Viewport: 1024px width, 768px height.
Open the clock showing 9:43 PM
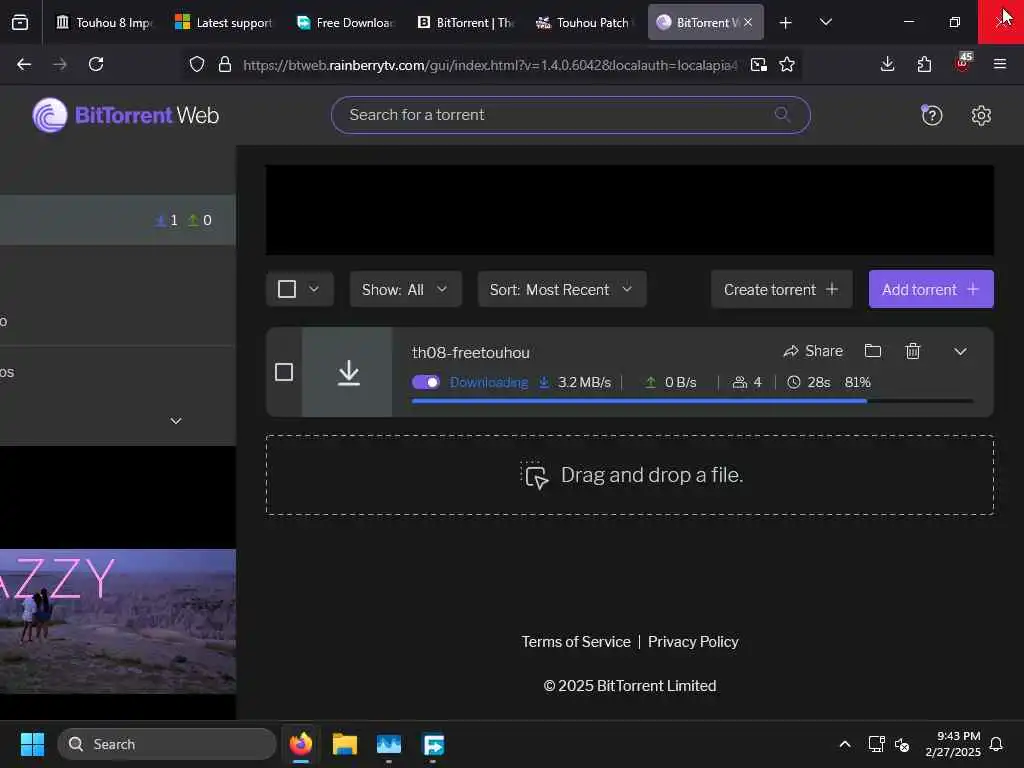[953, 744]
